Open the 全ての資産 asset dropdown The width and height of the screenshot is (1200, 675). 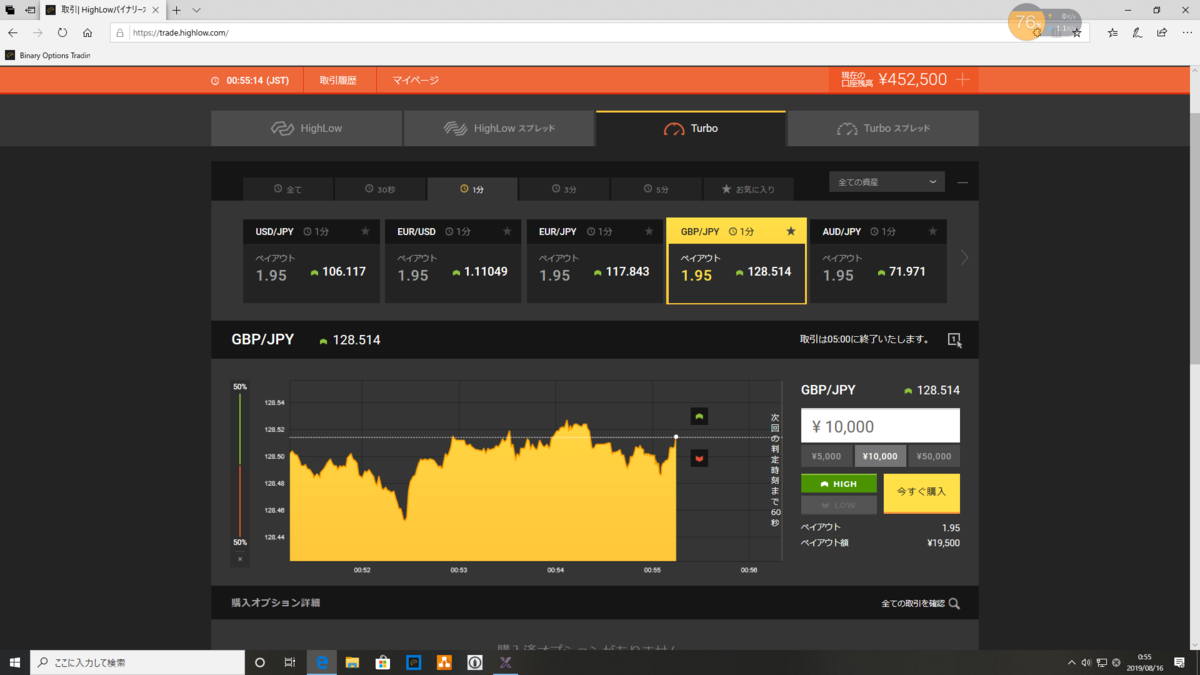[887, 182]
